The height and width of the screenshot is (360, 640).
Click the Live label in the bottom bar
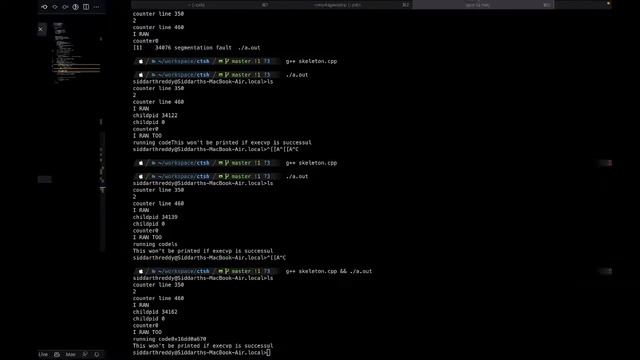pos(43,354)
